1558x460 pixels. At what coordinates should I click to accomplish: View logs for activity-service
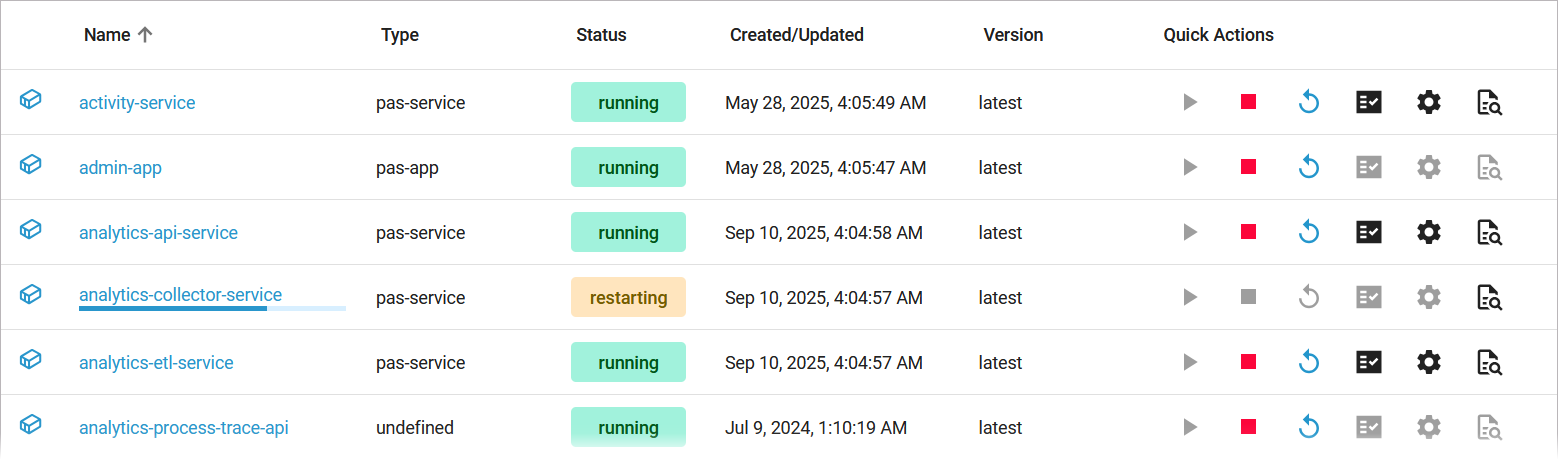click(x=1490, y=102)
